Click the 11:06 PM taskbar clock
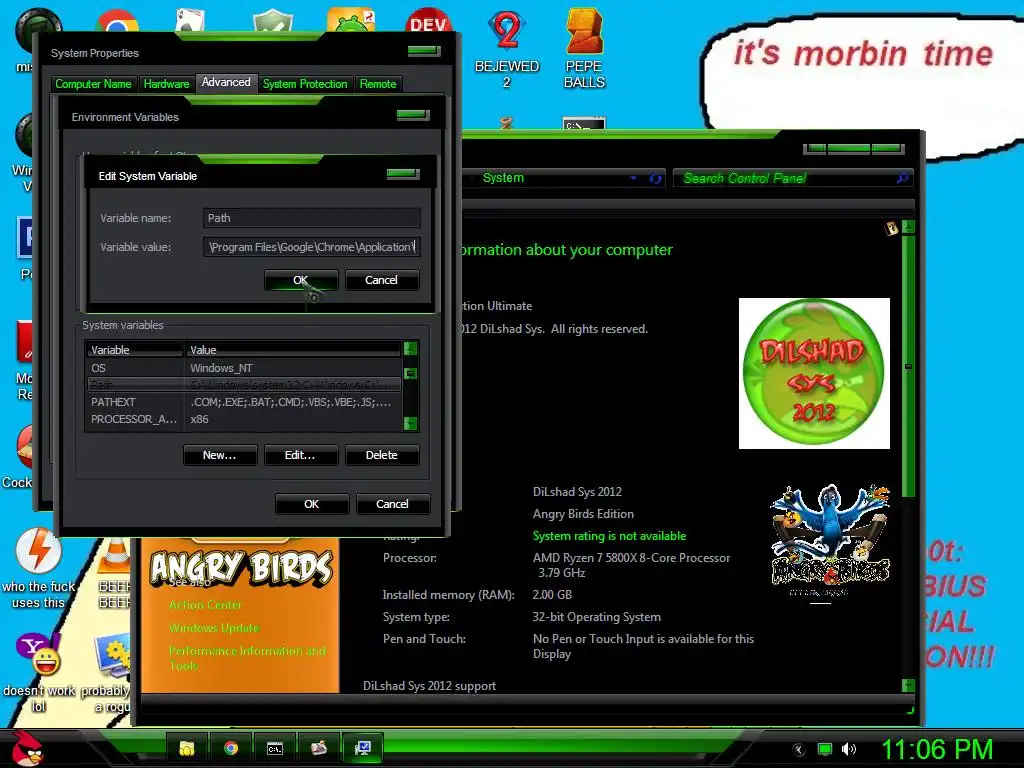Image resolution: width=1024 pixels, height=768 pixels. [938, 750]
